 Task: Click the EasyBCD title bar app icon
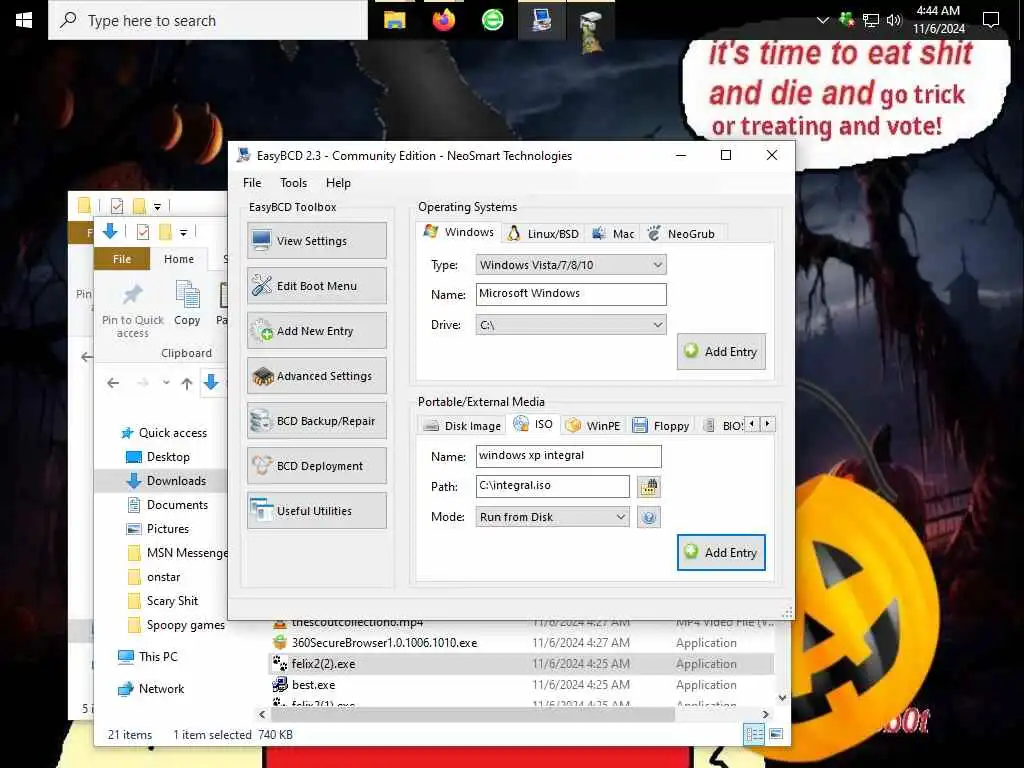tap(244, 155)
